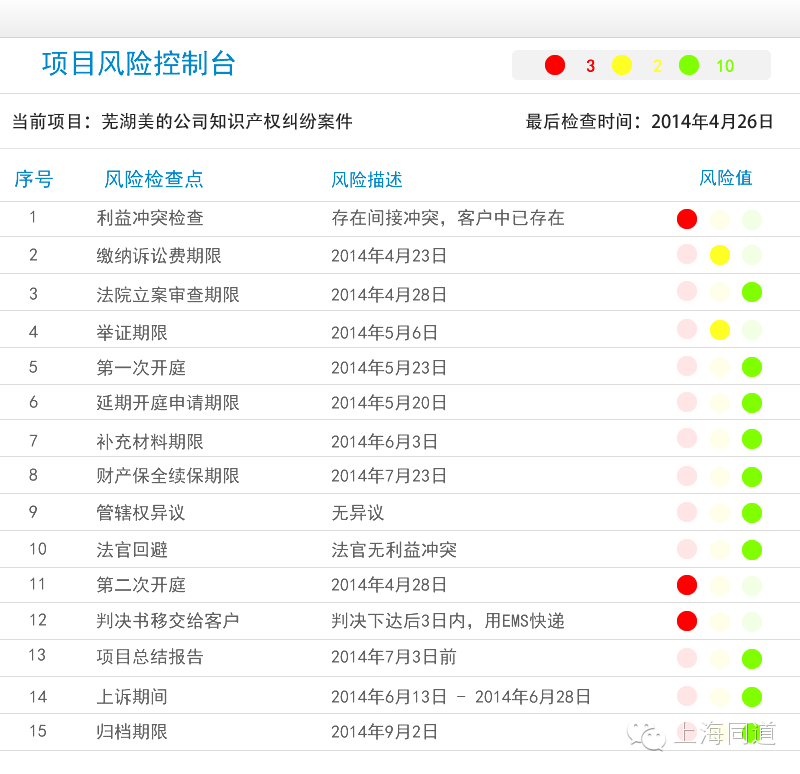Click the yellow count number 2

[657, 66]
